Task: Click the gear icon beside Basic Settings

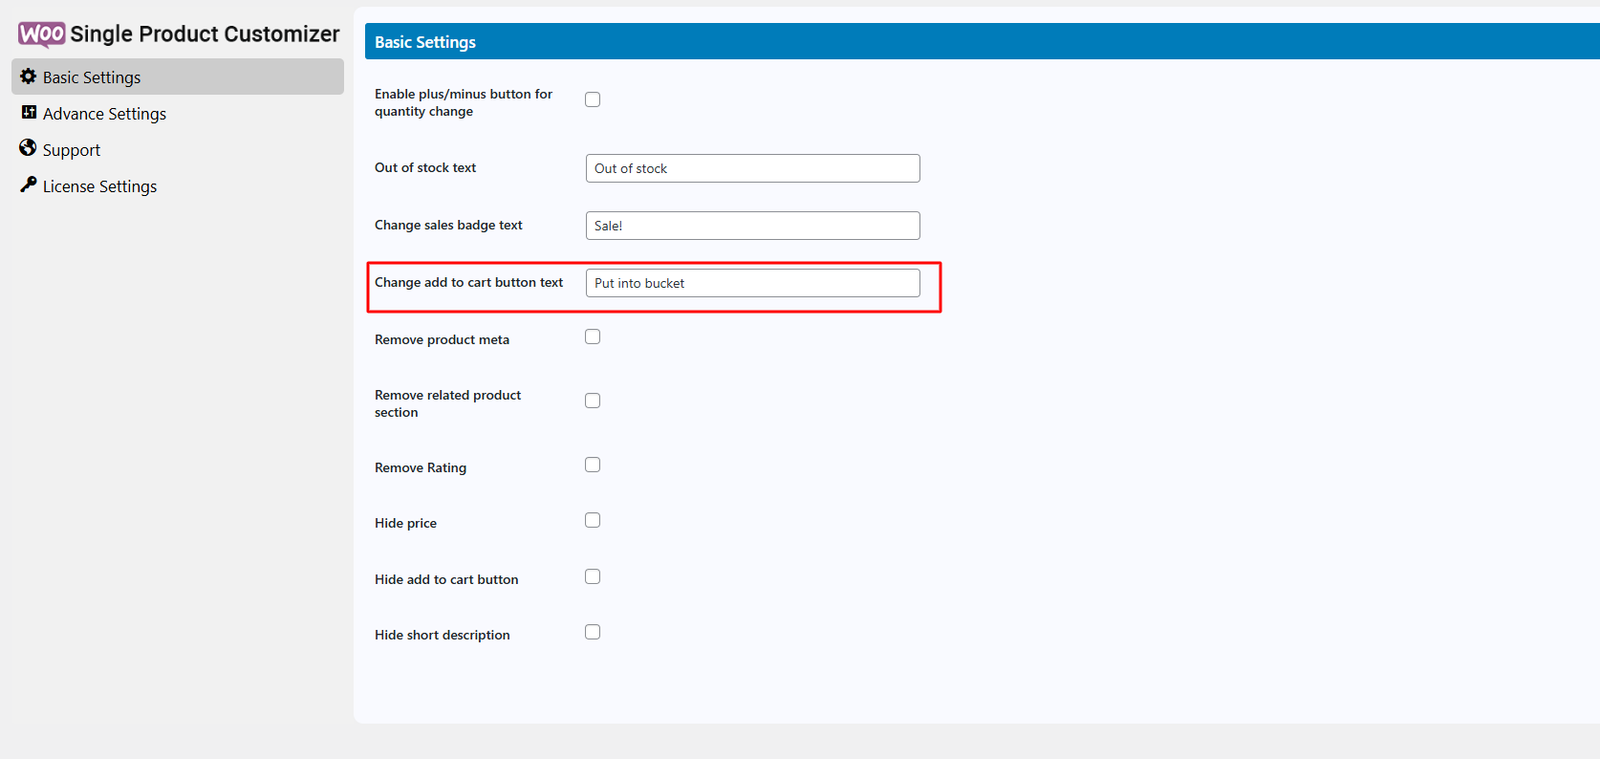Action: coord(28,77)
